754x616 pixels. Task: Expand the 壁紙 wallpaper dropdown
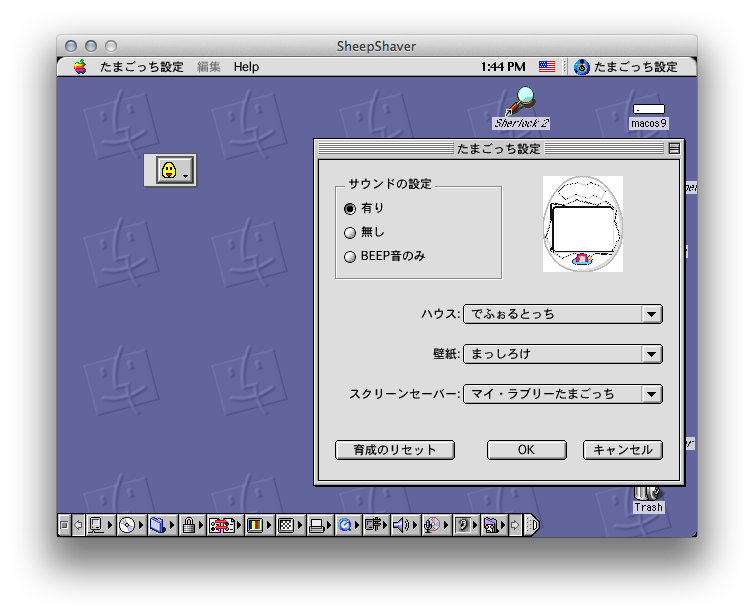click(562, 354)
